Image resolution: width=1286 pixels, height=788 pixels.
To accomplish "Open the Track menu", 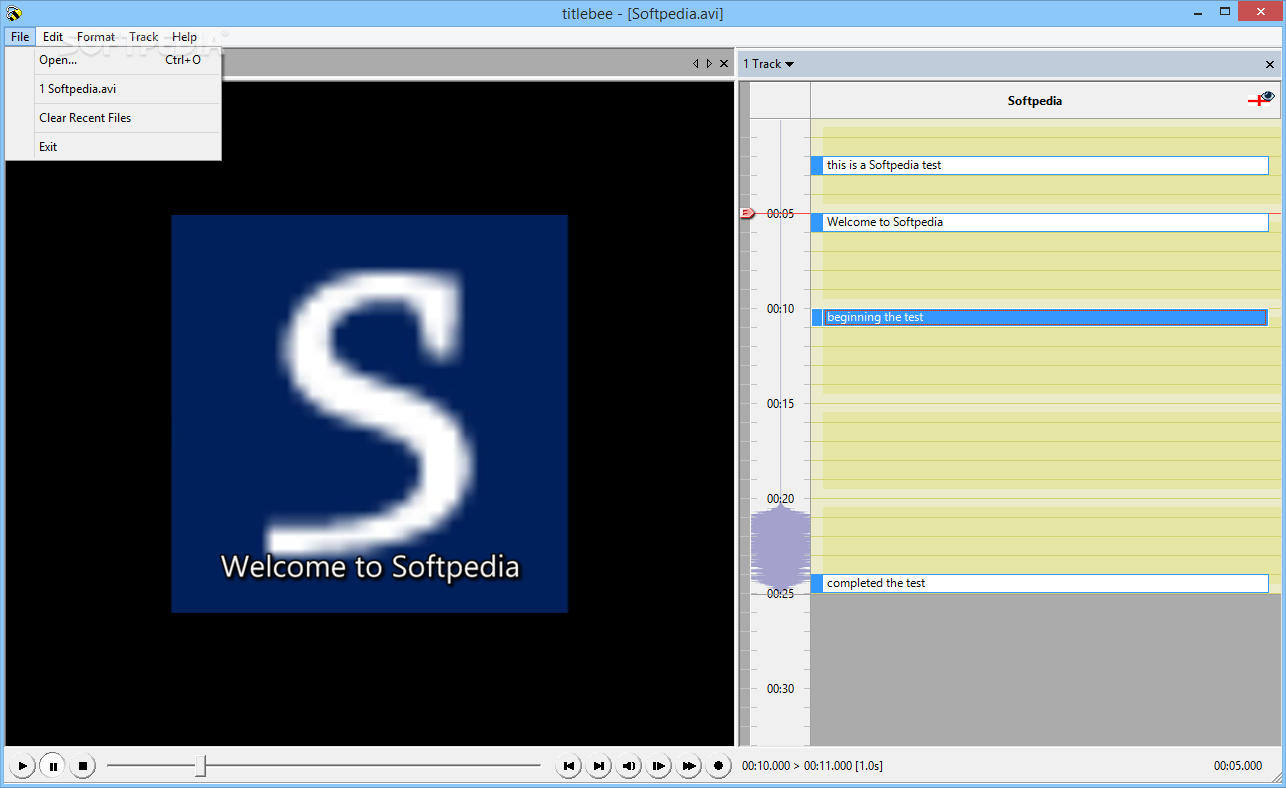I will [144, 37].
